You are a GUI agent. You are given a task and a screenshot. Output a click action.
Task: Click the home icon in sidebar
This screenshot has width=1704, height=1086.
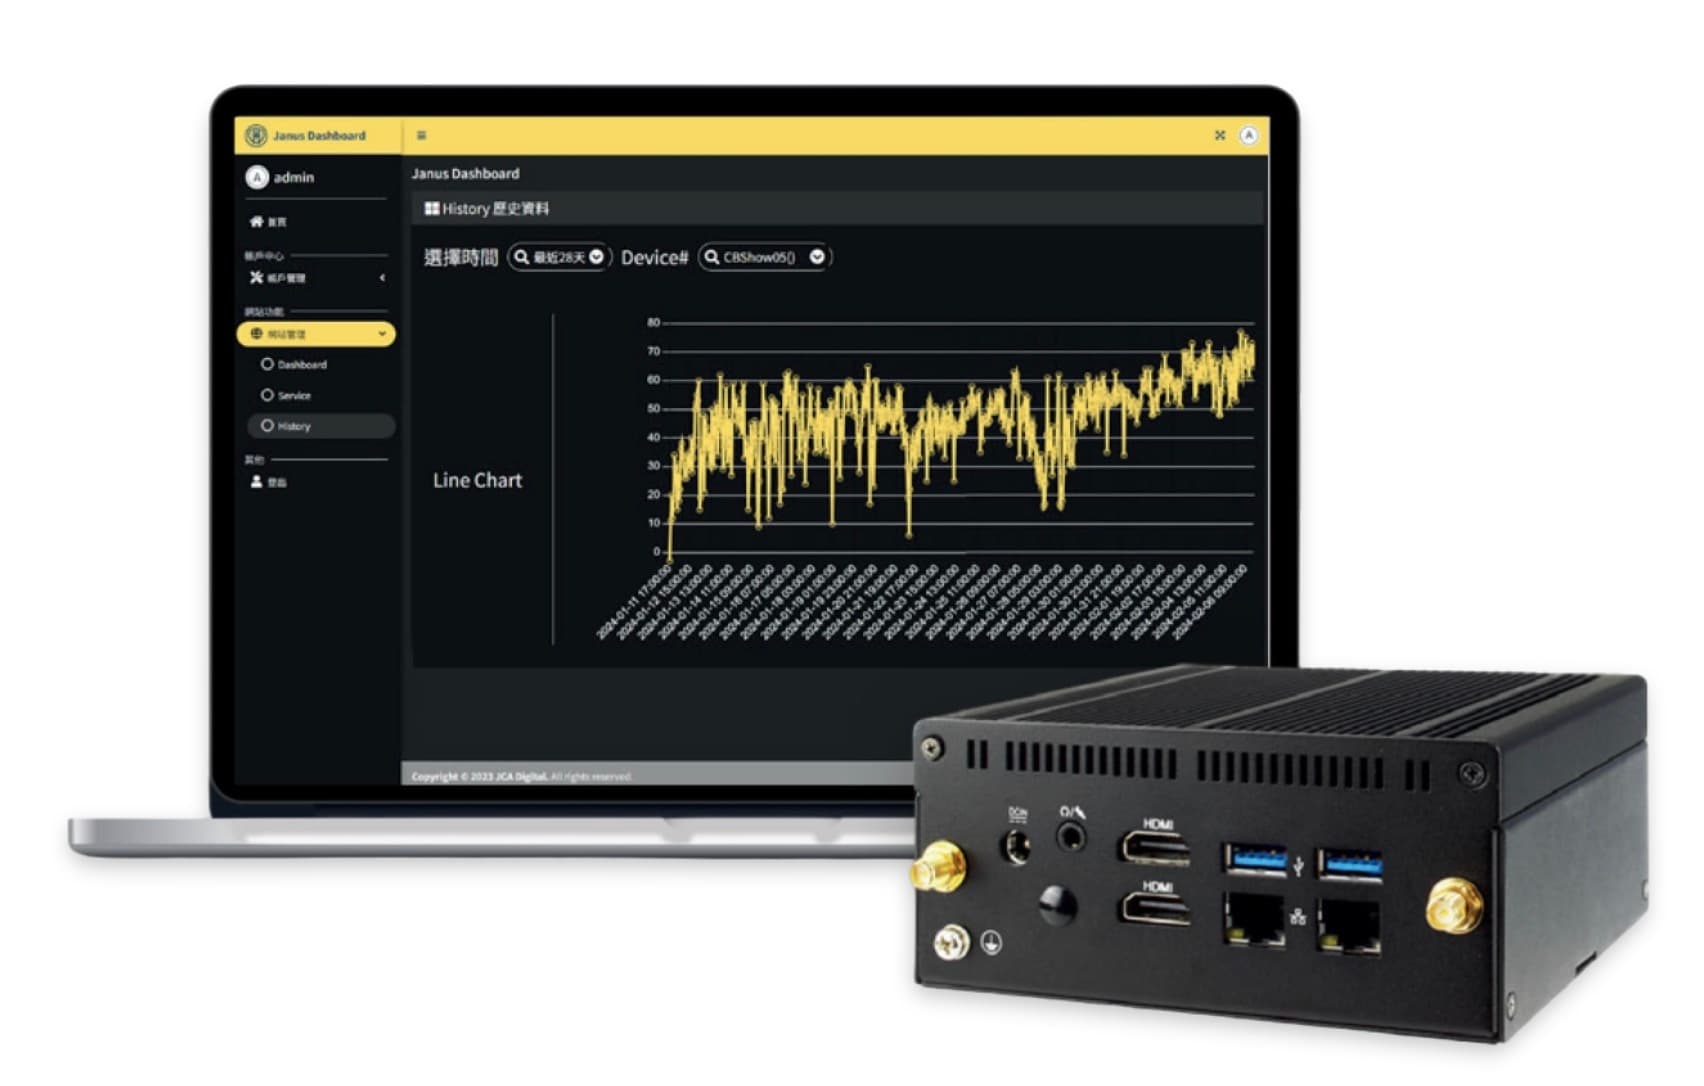(x=257, y=221)
